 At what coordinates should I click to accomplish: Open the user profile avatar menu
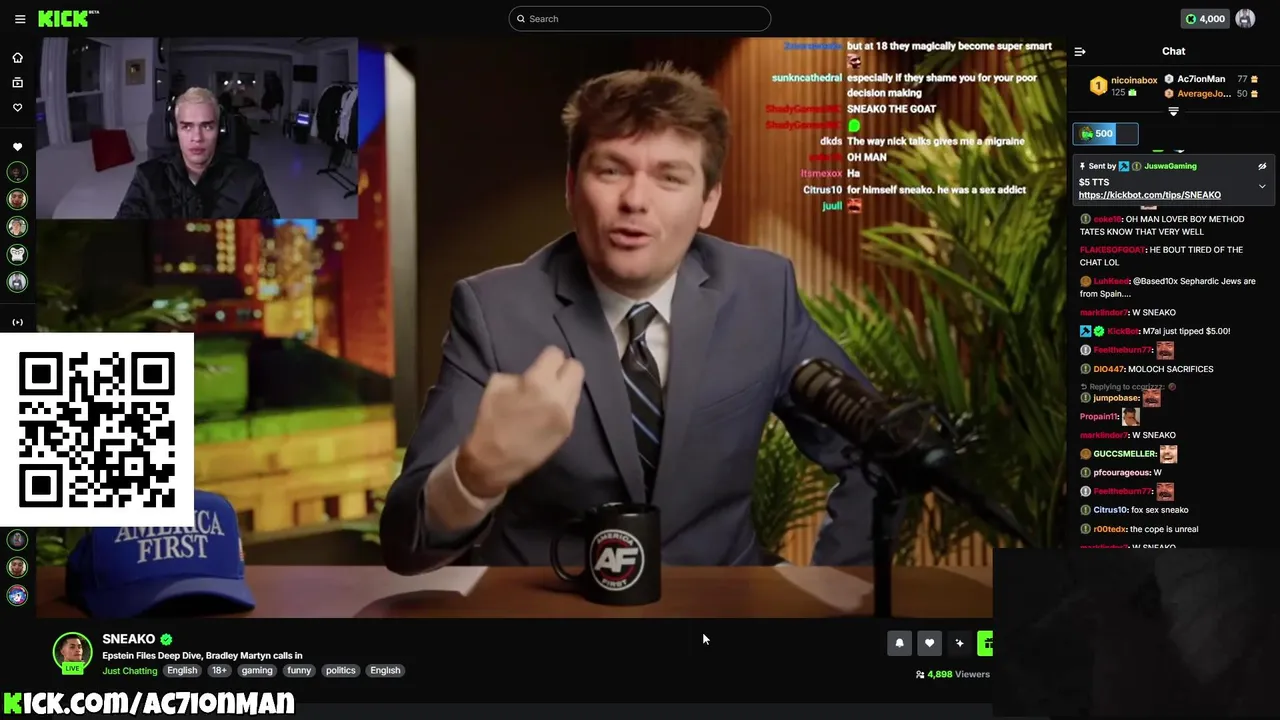point(1245,19)
